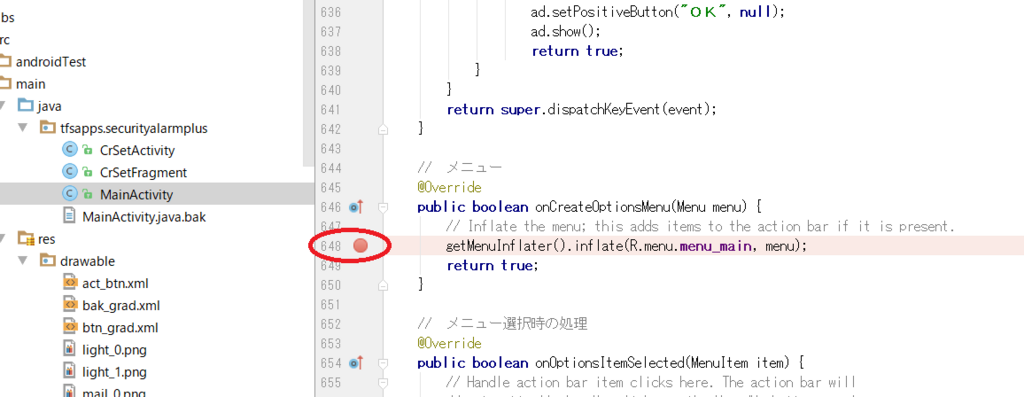Click the XML file icon for act_btn.xml

70,283
